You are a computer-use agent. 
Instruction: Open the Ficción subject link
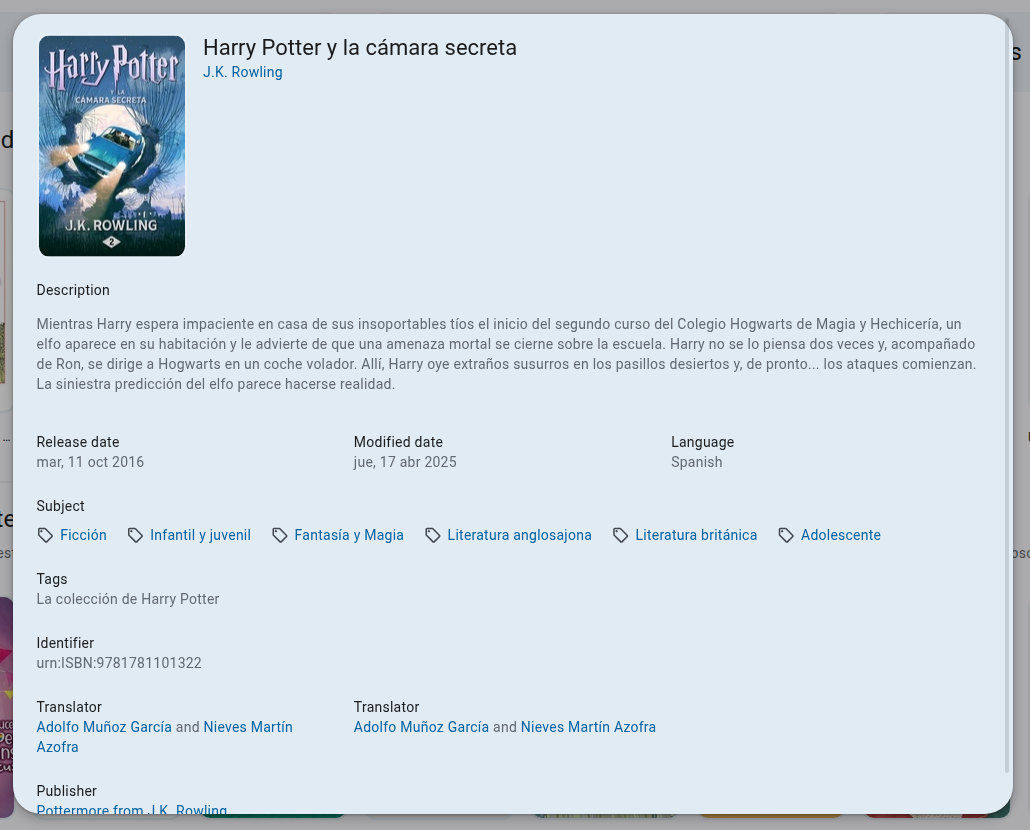83,535
